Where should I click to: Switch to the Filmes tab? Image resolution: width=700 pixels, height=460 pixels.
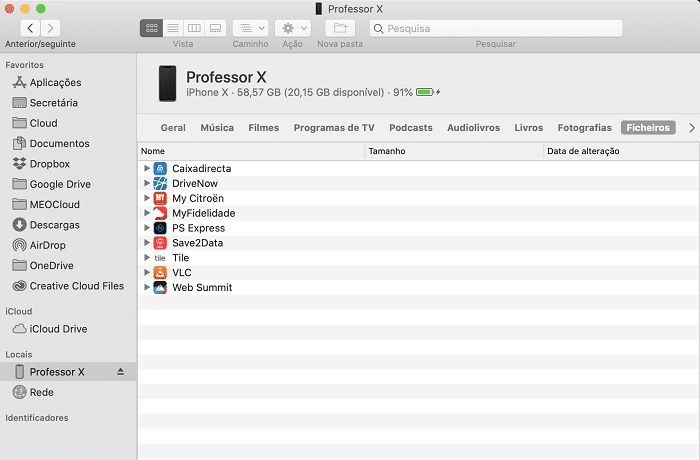[x=263, y=128]
